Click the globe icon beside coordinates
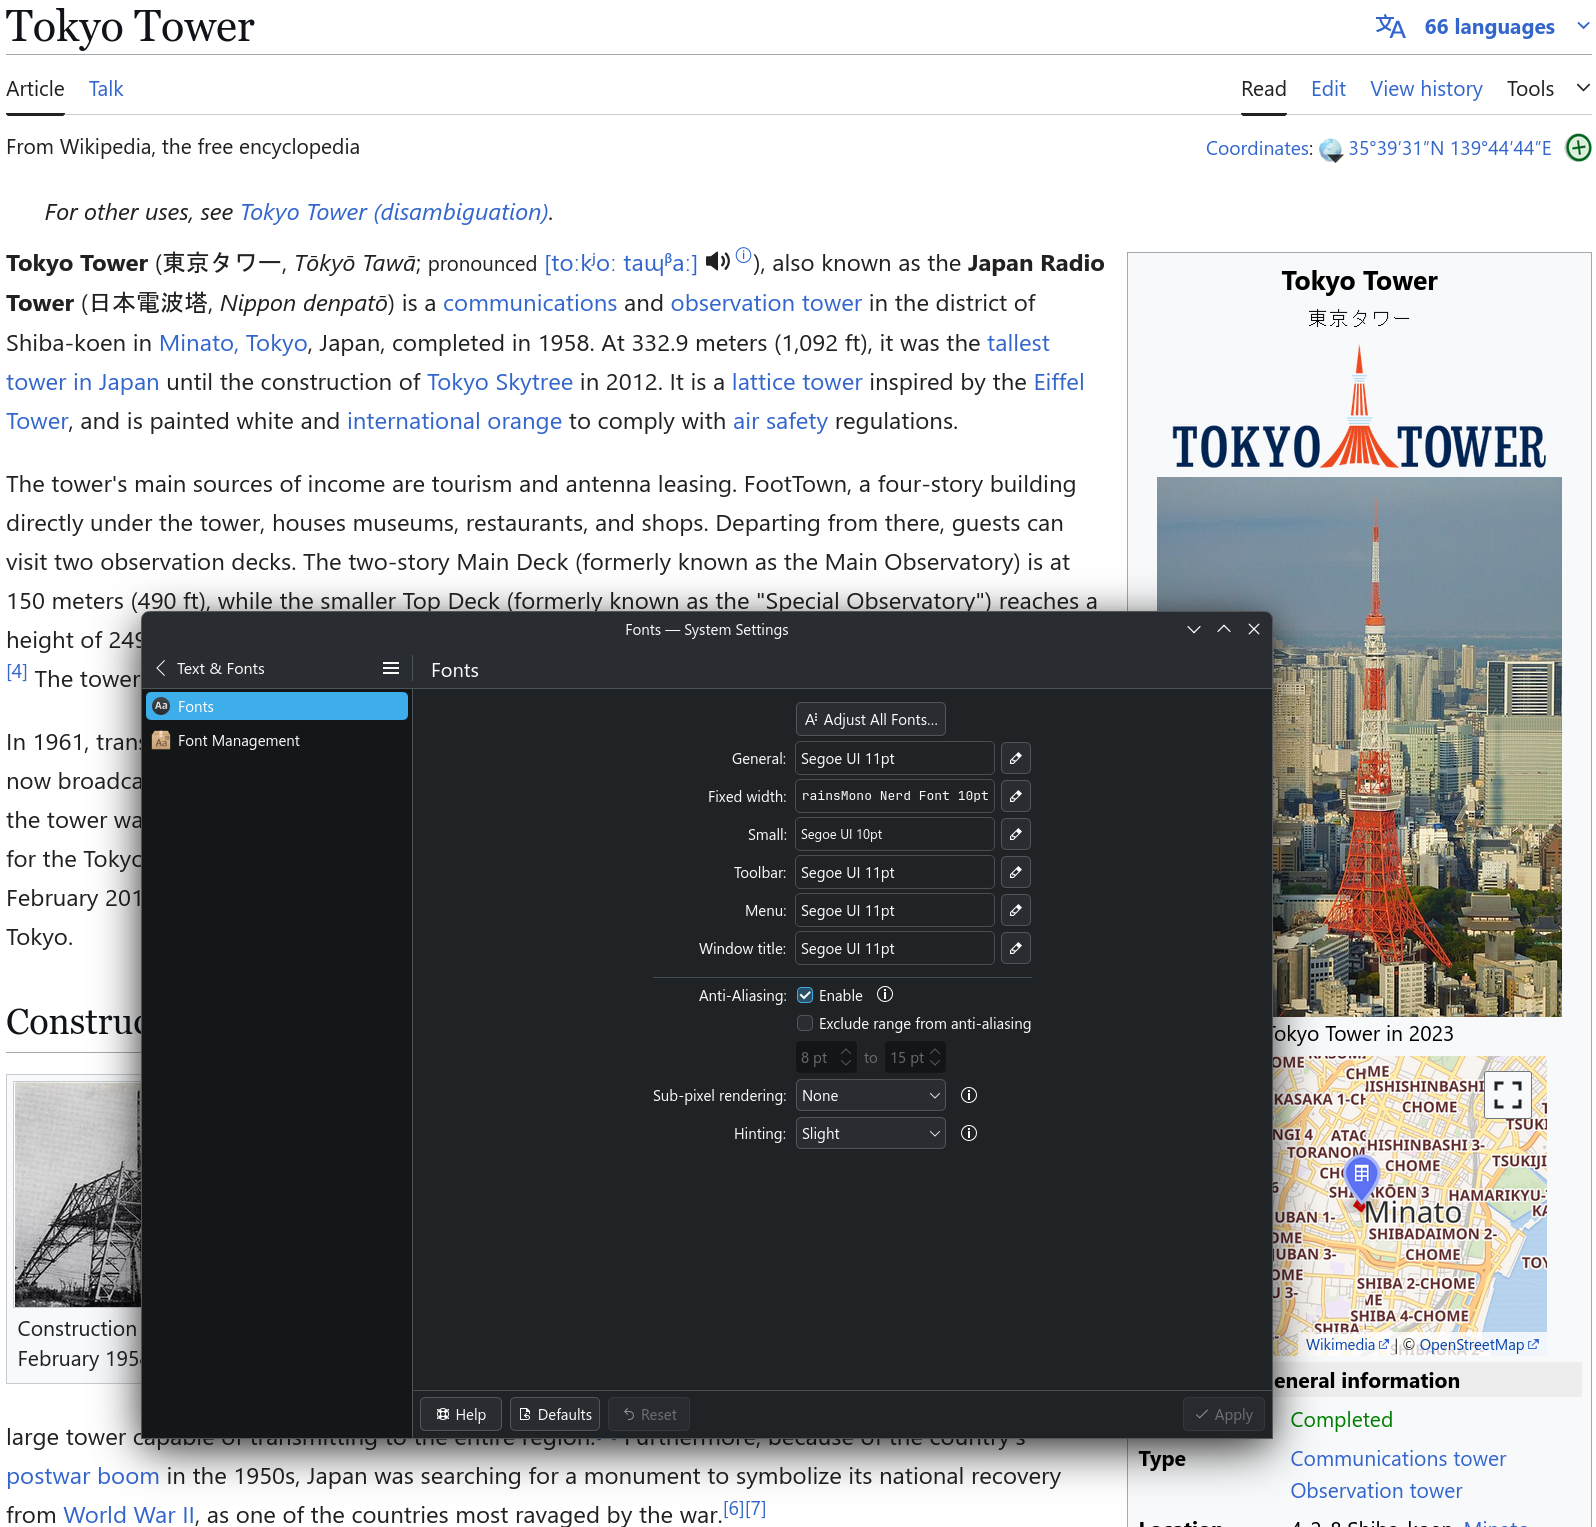This screenshot has height=1527, width=1596. (x=1330, y=150)
